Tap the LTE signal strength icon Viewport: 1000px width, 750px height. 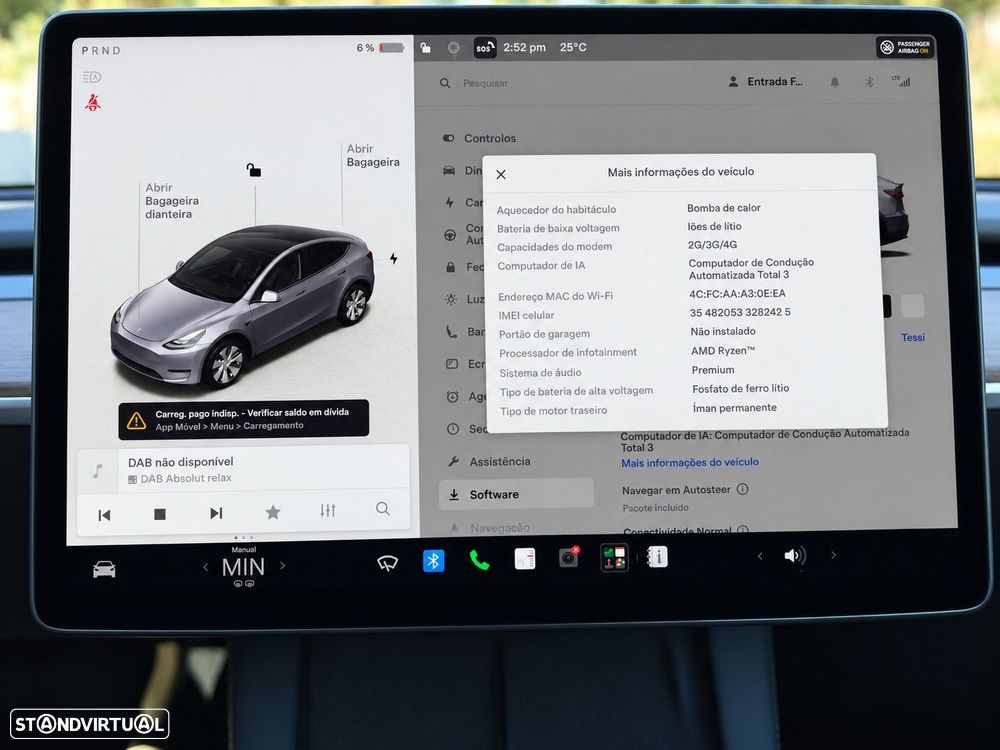[901, 81]
